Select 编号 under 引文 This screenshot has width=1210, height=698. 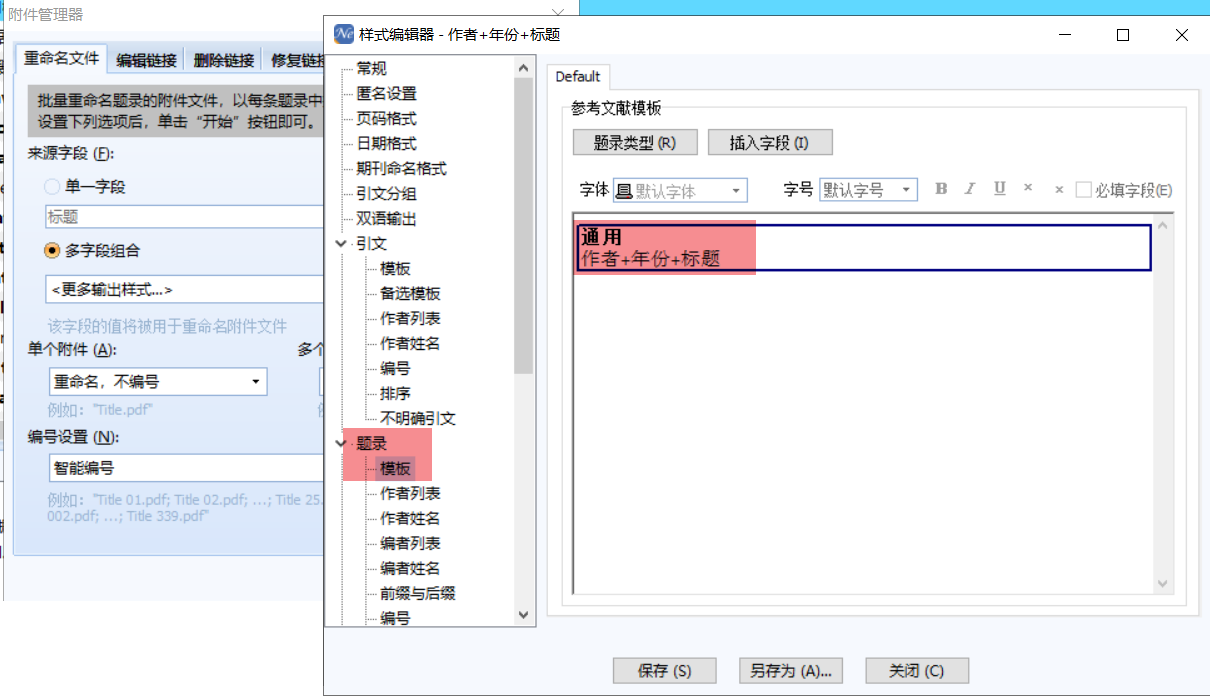(395, 368)
